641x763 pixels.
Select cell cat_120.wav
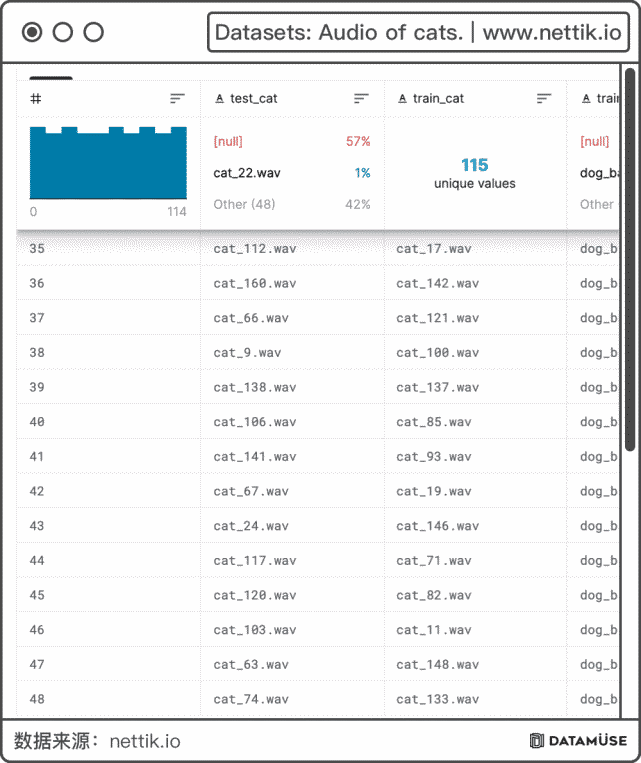pyautogui.click(x=255, y=595)
